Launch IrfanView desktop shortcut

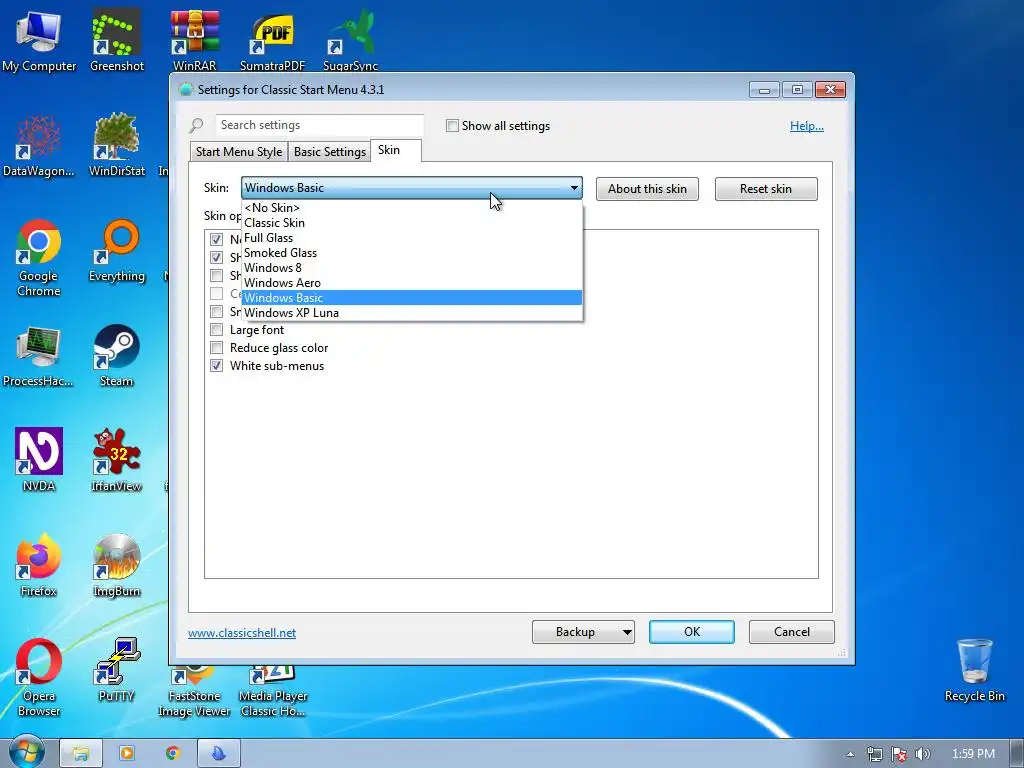116,460
